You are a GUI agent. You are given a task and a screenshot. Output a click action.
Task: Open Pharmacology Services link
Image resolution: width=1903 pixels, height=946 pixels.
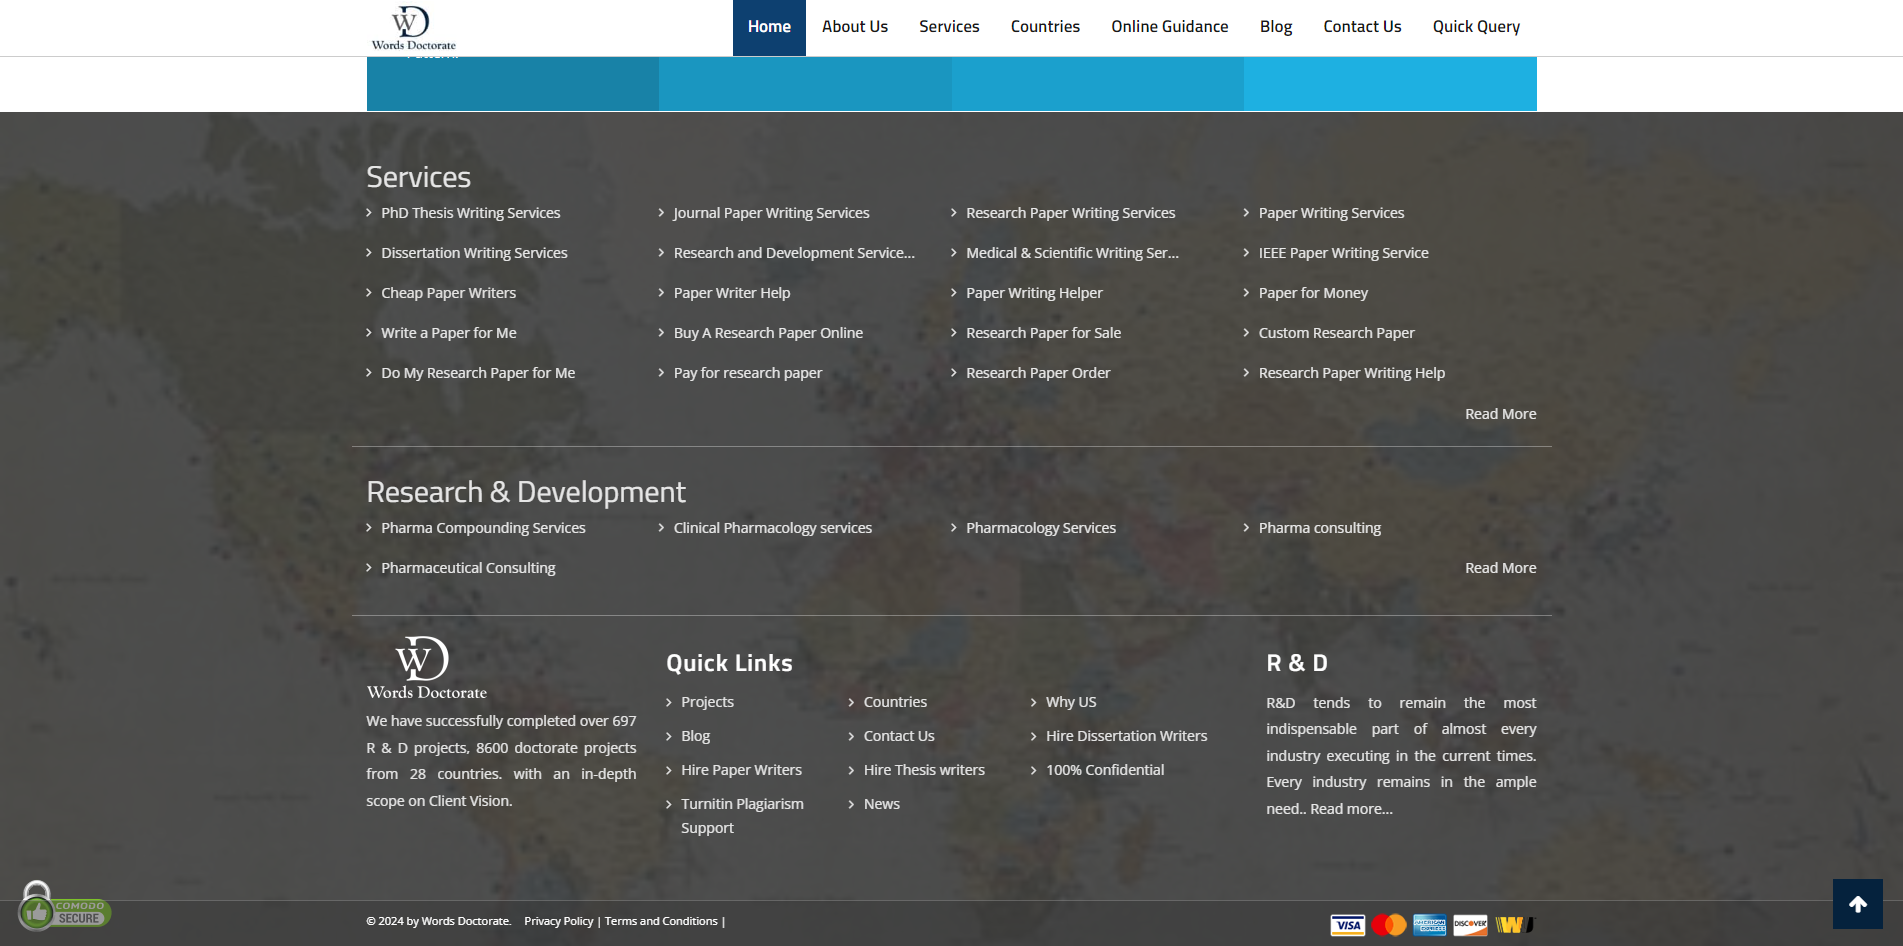tap(1041, 528)
